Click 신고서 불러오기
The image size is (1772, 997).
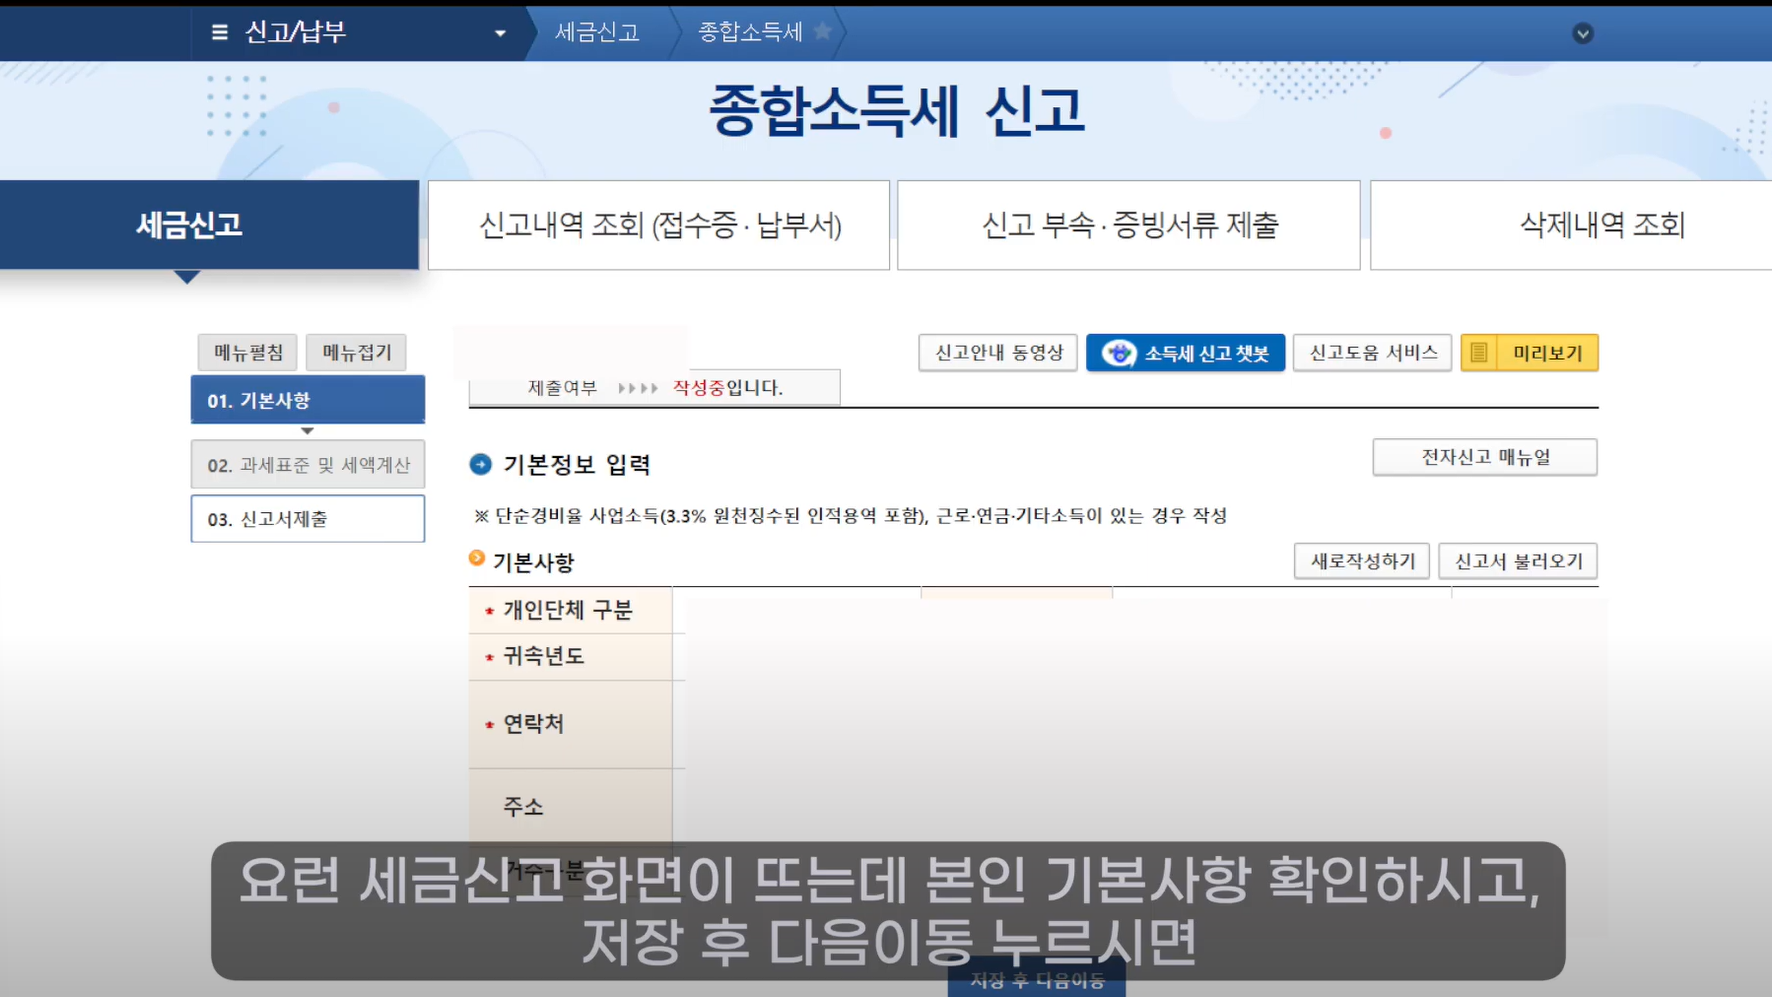(x=1518, y=561)
